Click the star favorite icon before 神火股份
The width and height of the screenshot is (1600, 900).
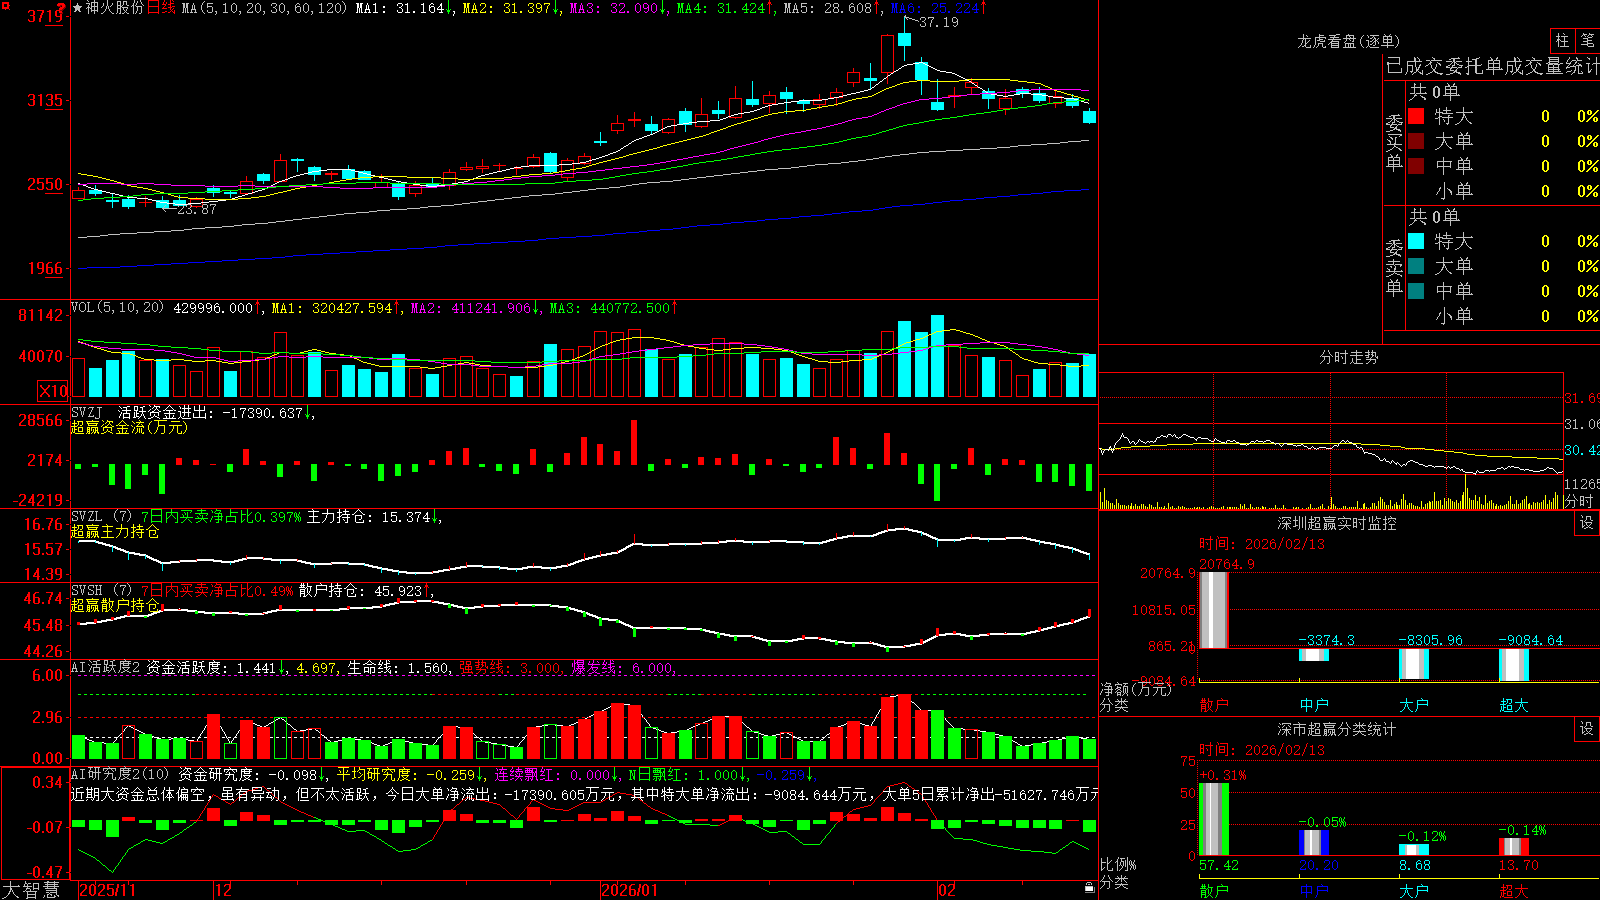tap(78, 8)
